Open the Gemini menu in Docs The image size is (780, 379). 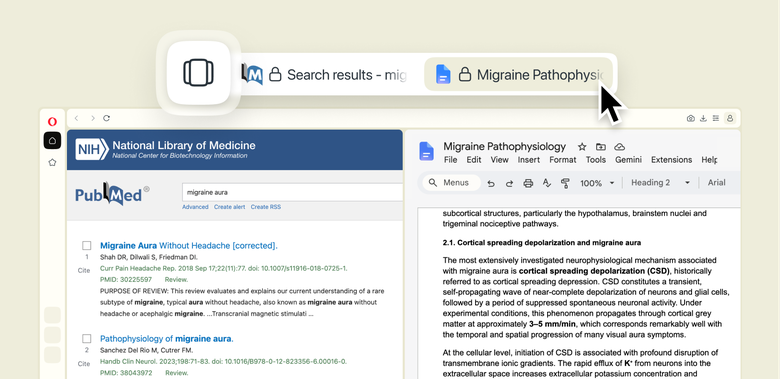pyautogui.click(x=628, y=160)
